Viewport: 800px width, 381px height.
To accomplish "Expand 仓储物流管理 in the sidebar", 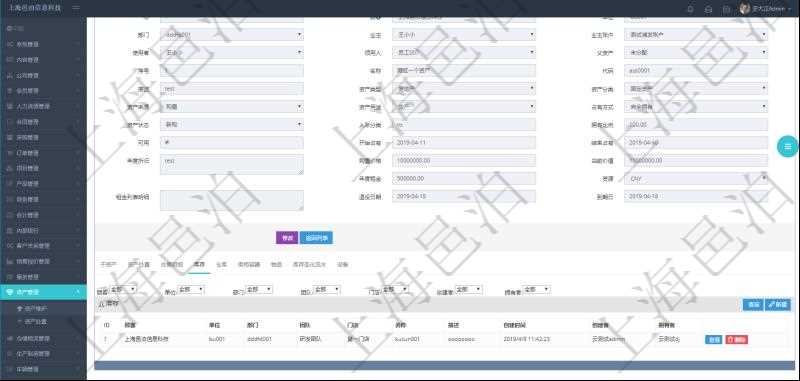I will click(x=43, y=338).
